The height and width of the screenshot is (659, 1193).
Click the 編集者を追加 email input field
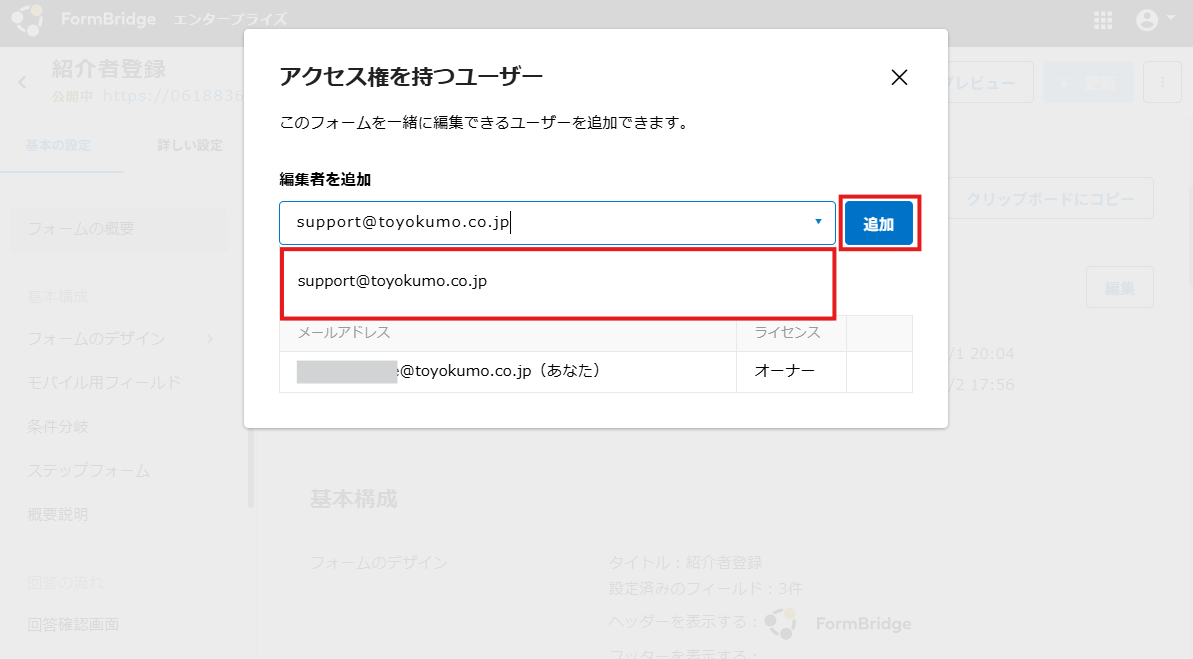(x=545, y=222)
